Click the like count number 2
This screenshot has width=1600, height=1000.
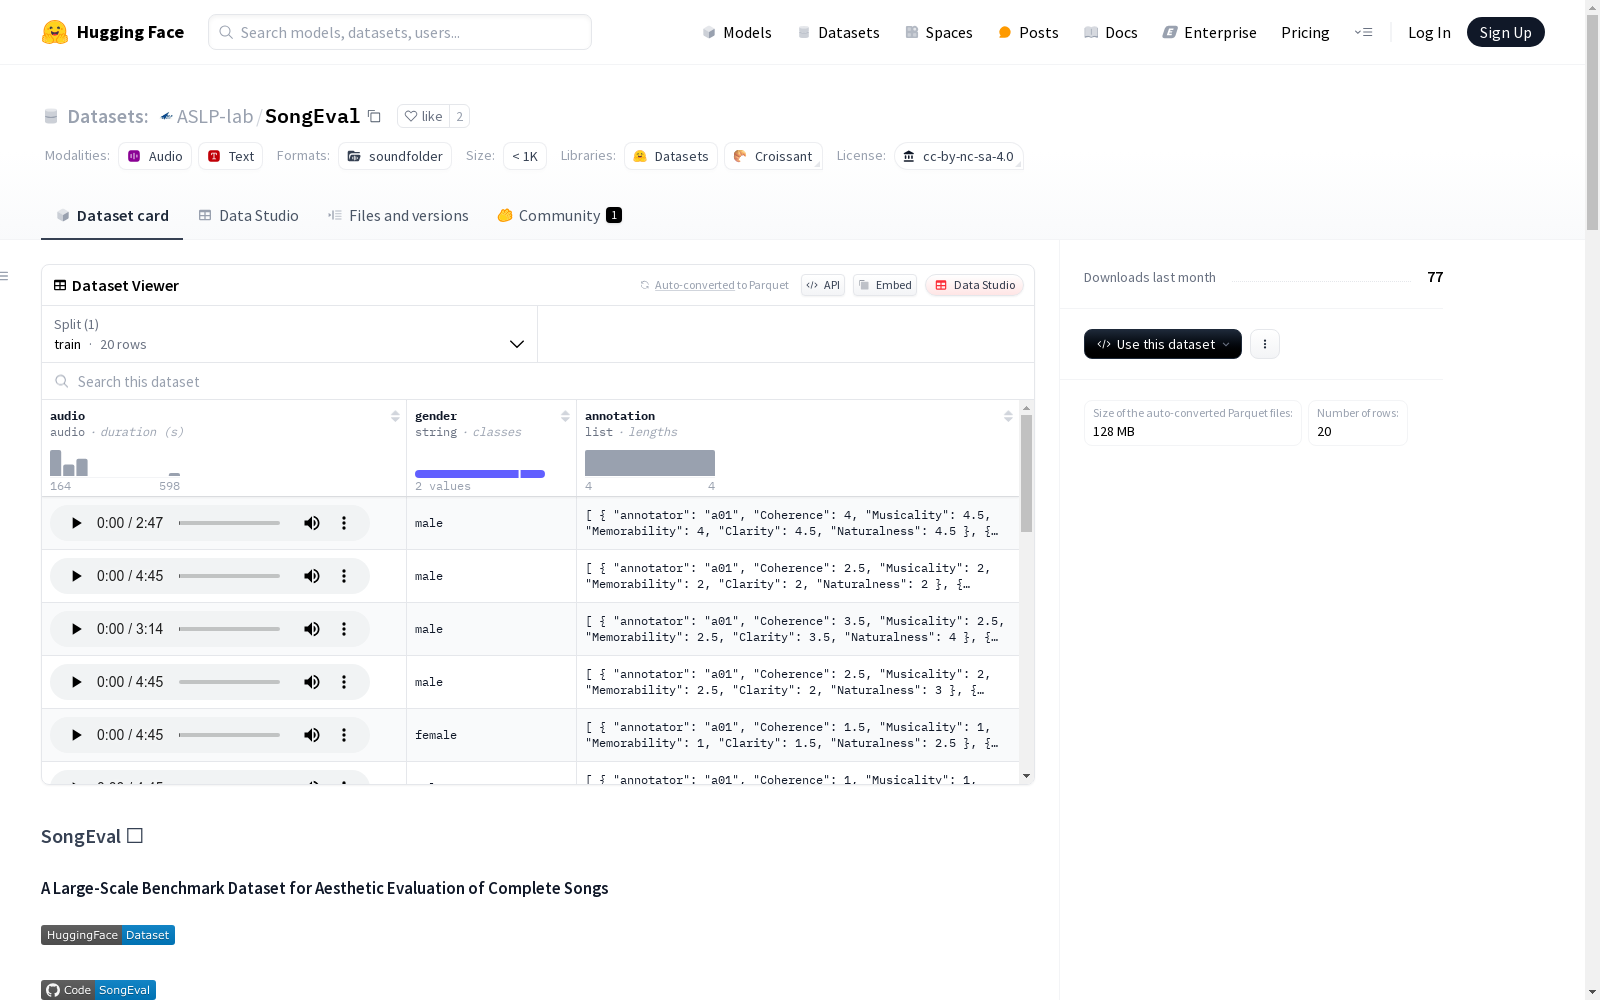[460, 116]
